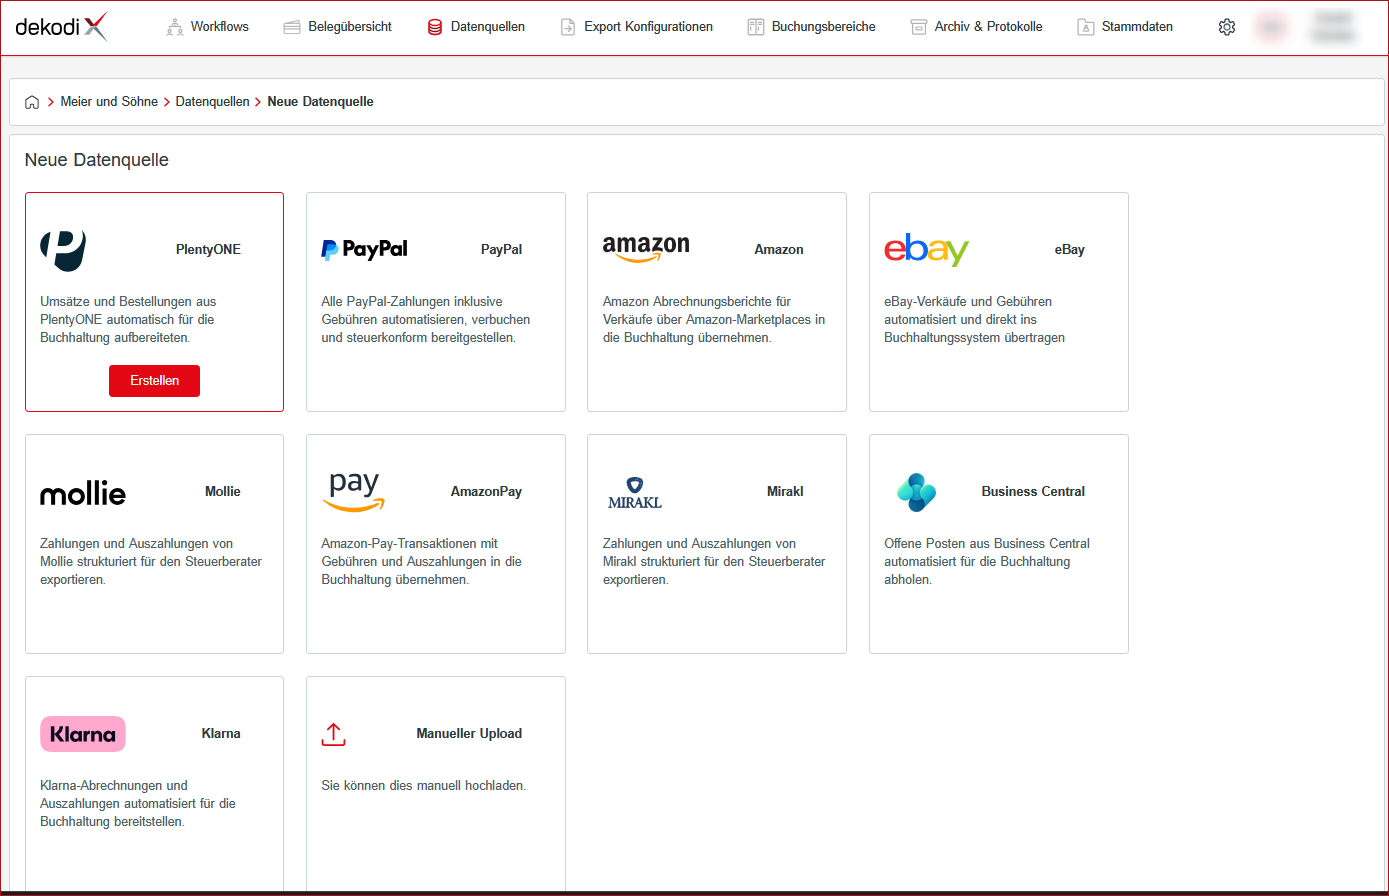Click the blurred user avatar
This screenshot has height=896, width=1389.
[1272, 27]
